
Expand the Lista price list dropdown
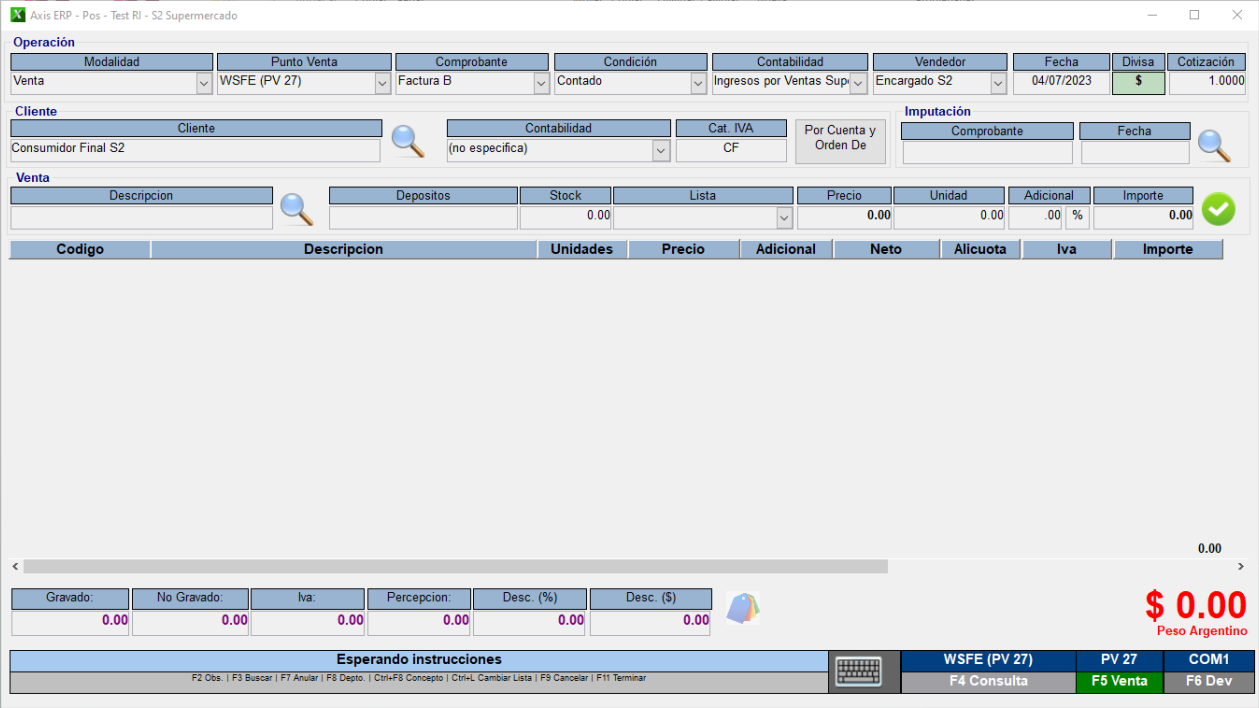(x=783, y=216)
